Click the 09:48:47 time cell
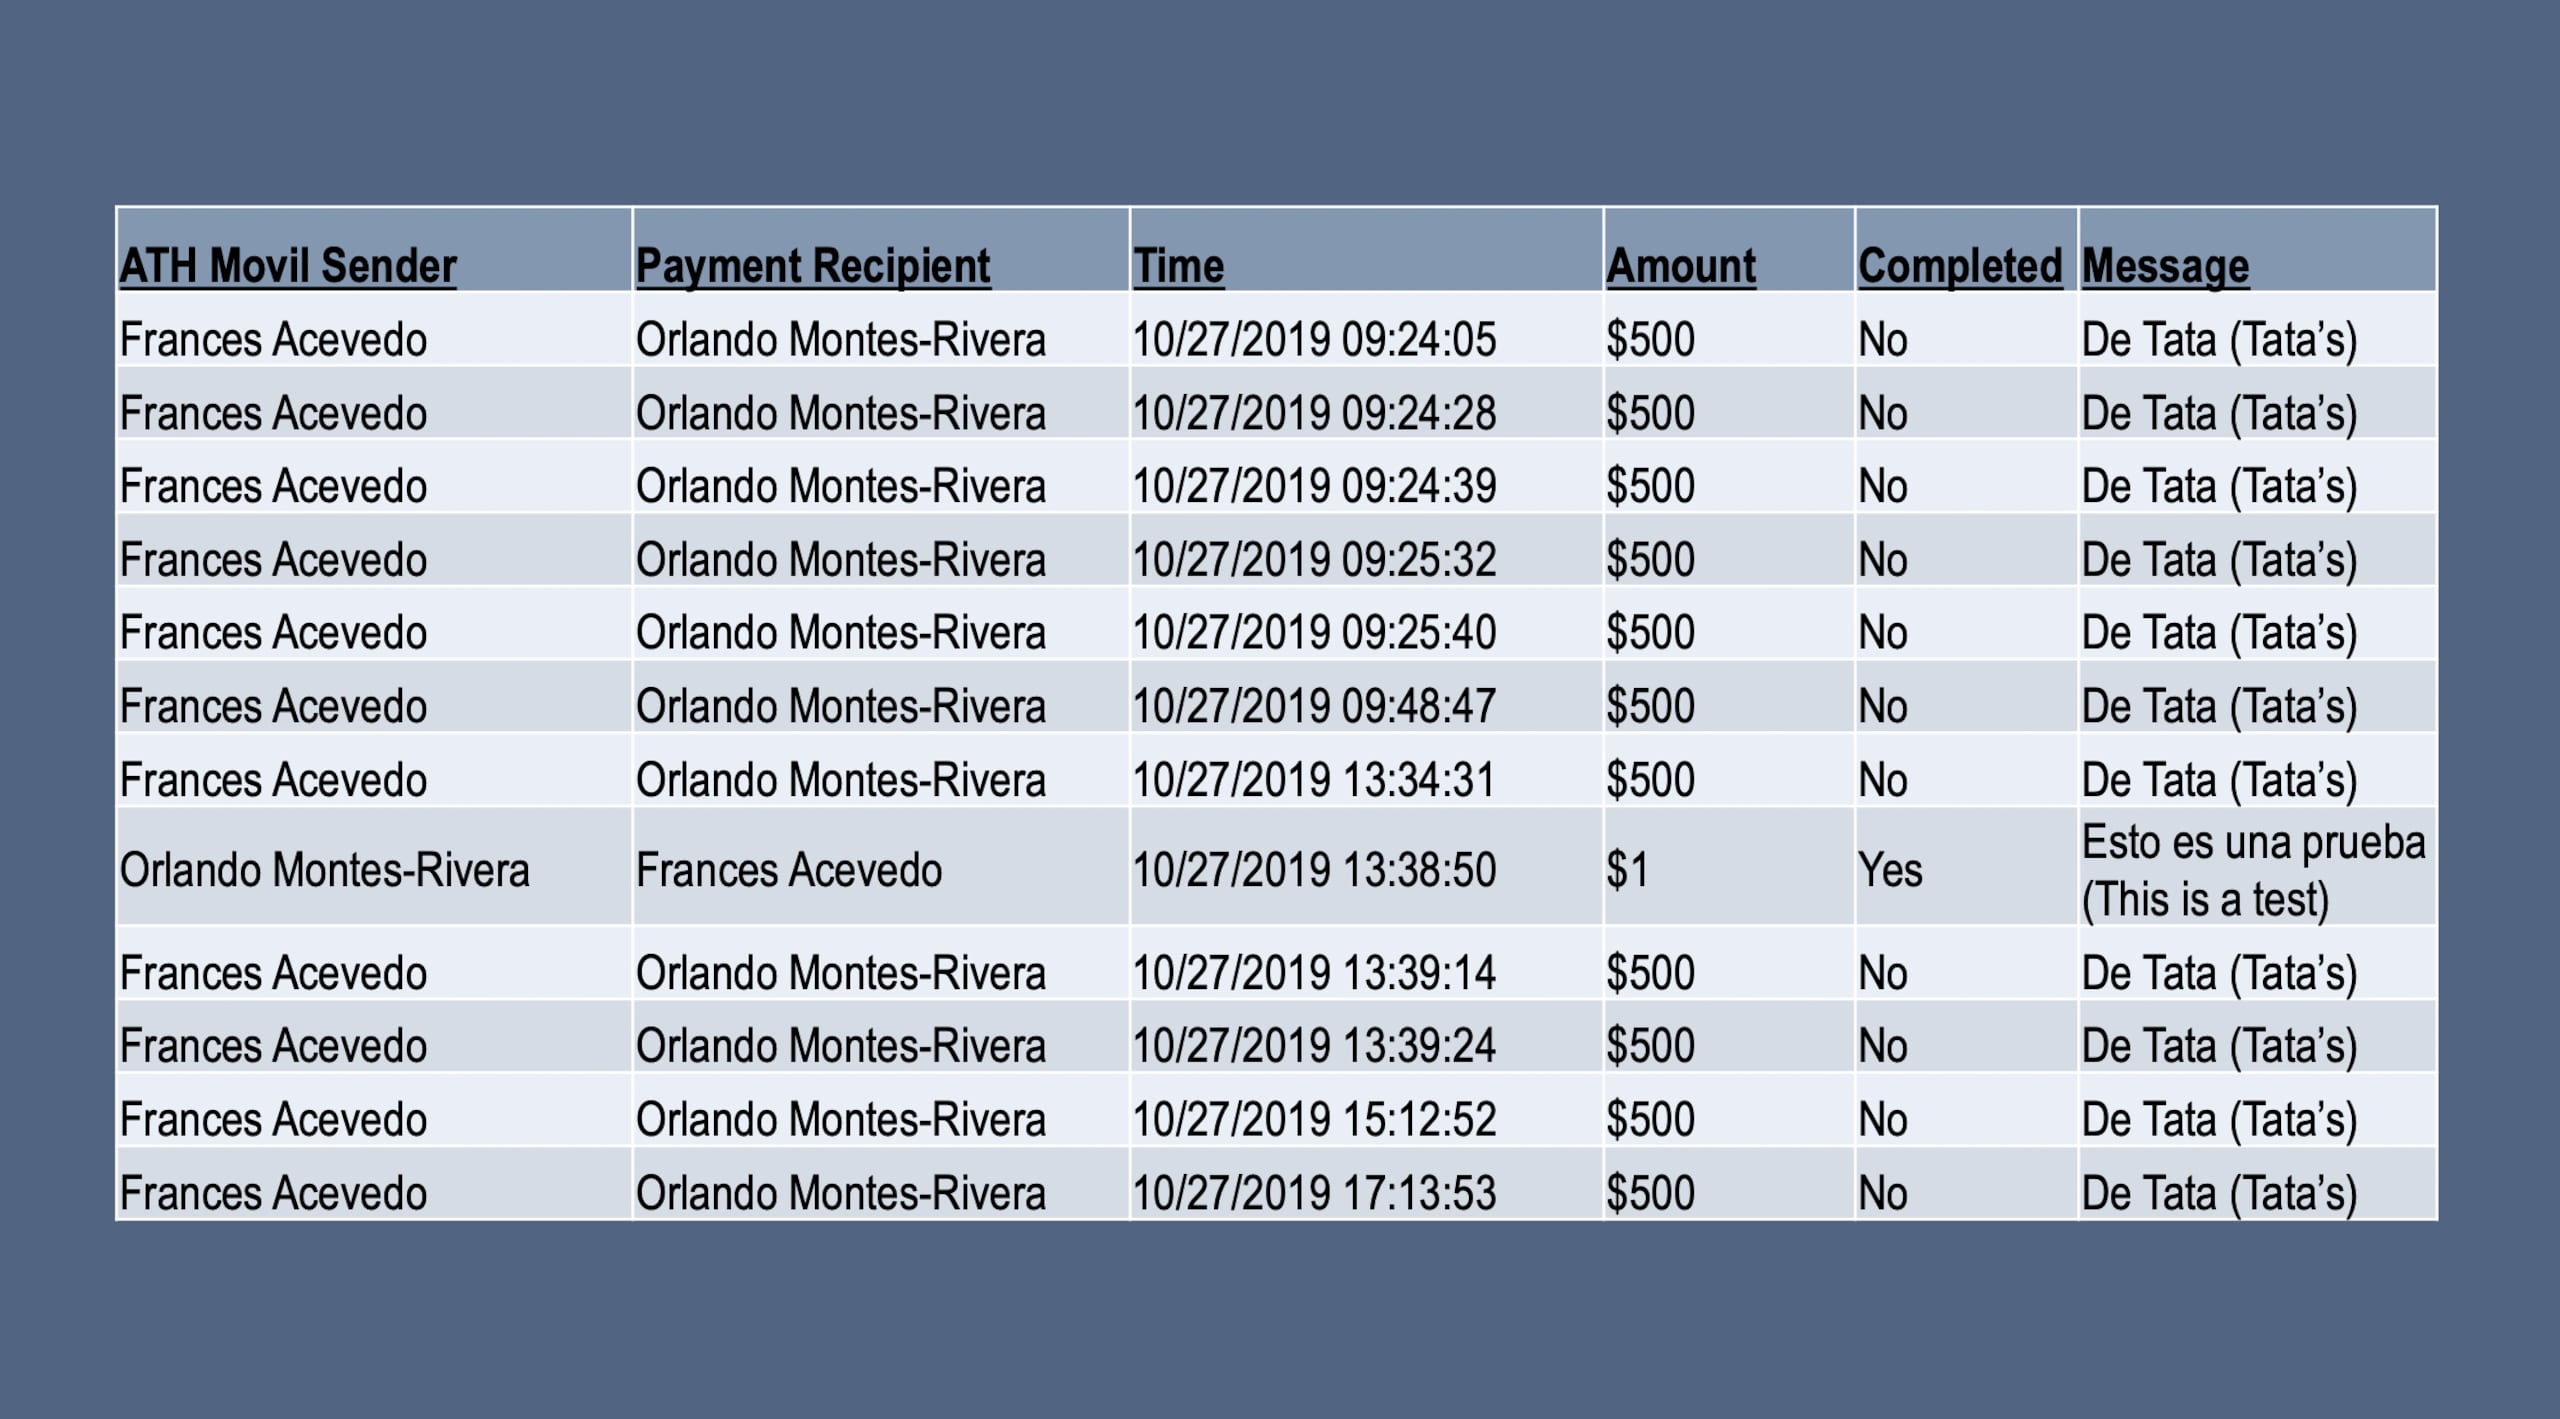Viewport: 2560px width, 1419px height. coord(1314,706)
